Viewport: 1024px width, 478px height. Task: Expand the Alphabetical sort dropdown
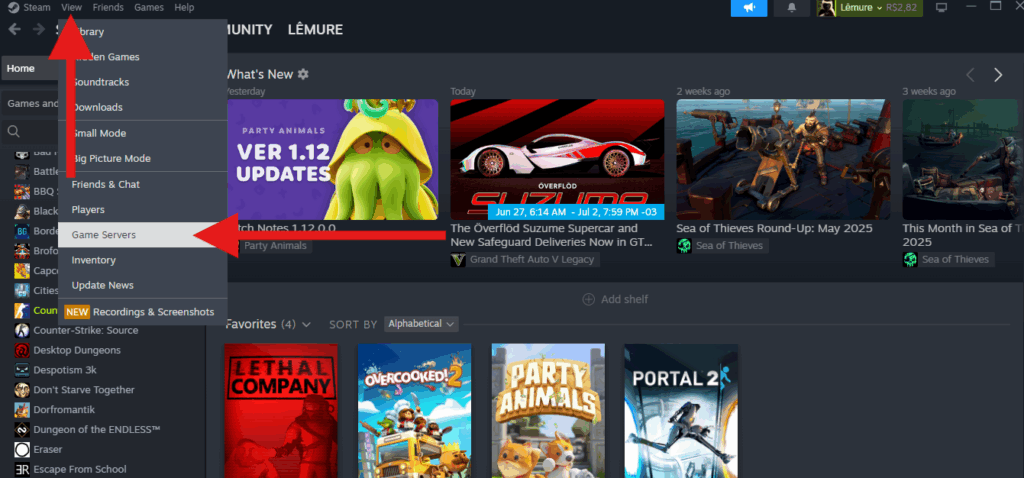pos(421,324)
